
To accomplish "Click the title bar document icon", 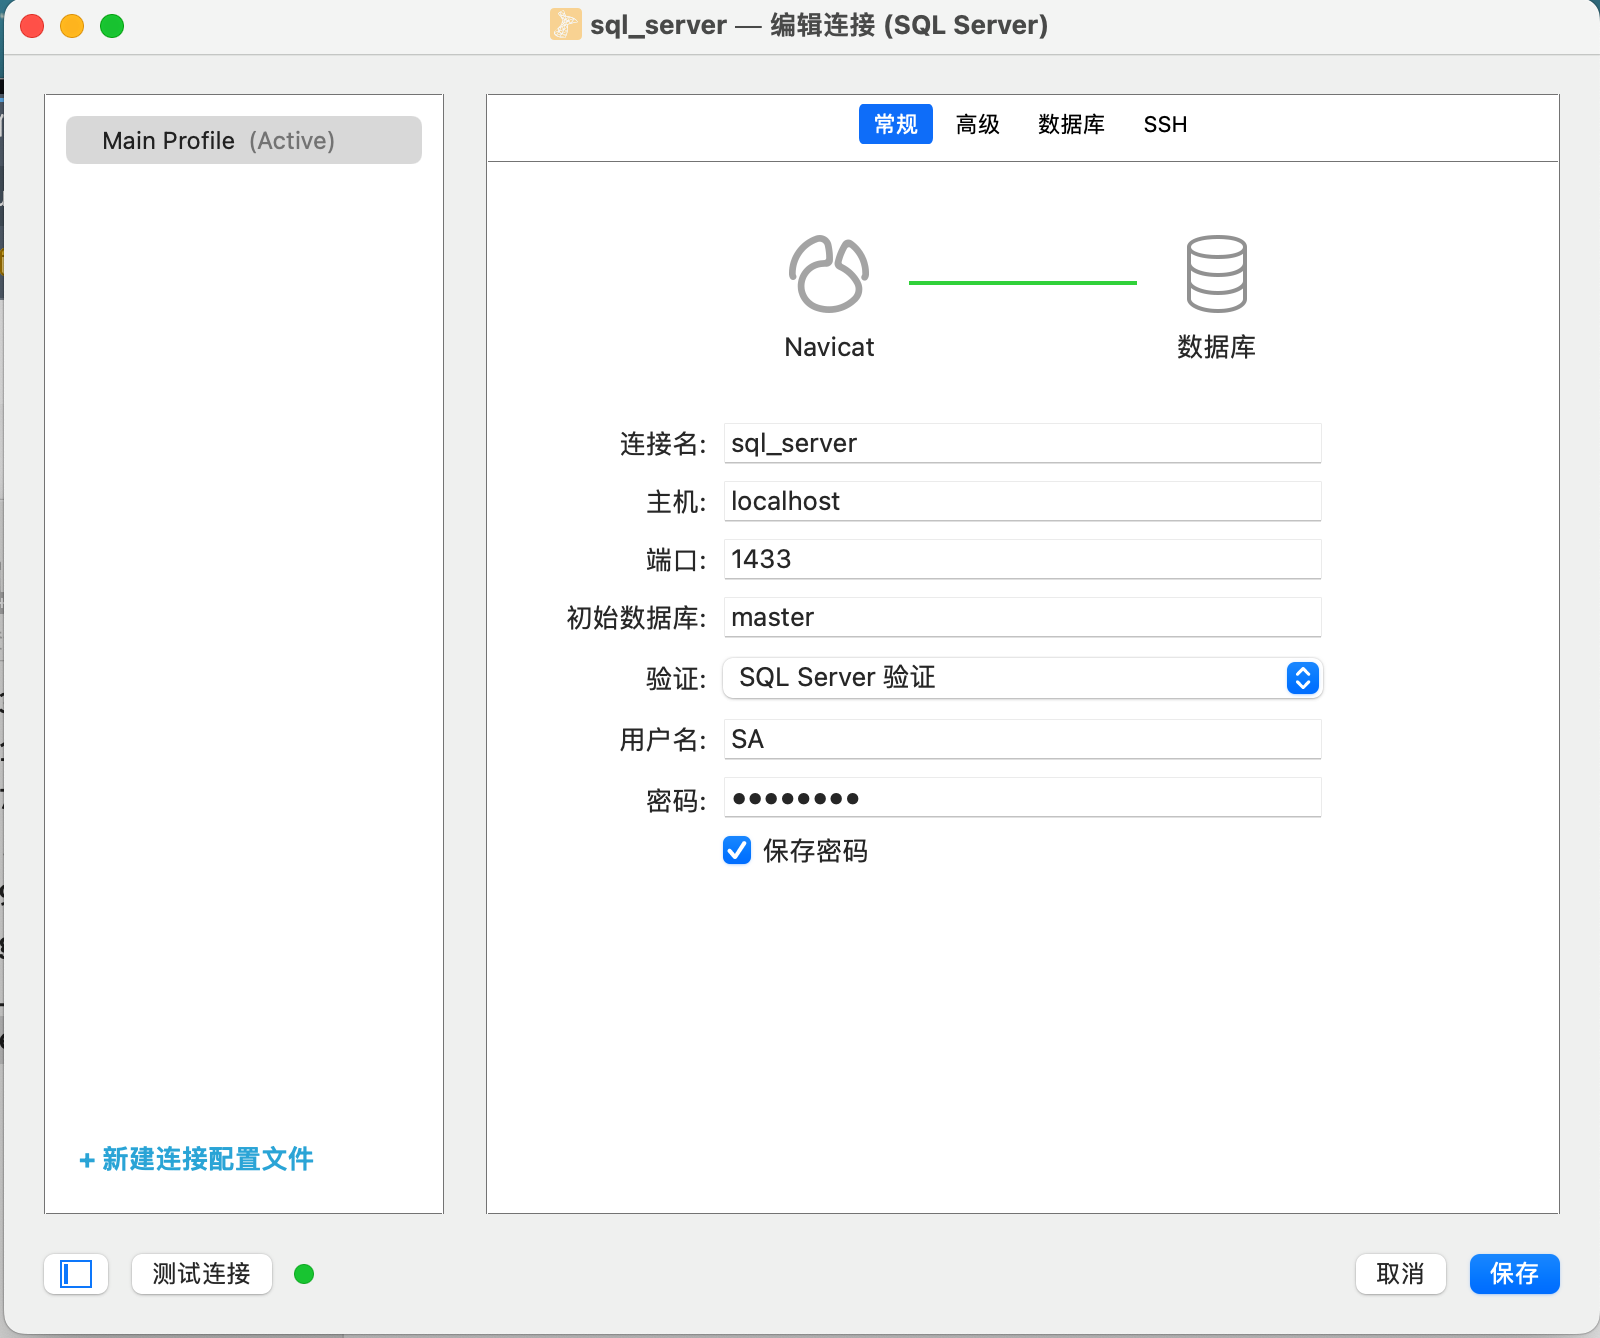I will (565, 25).
